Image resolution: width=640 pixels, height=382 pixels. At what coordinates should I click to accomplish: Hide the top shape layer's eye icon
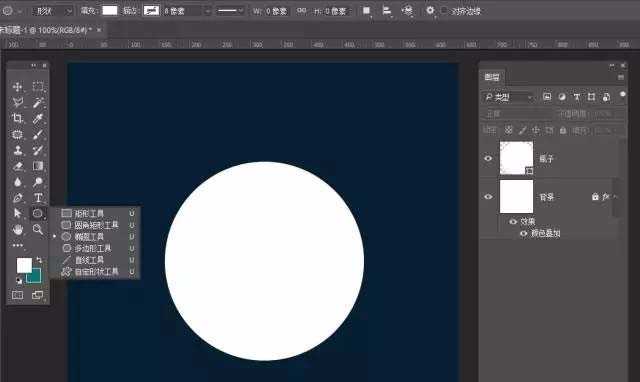(488, 158)
